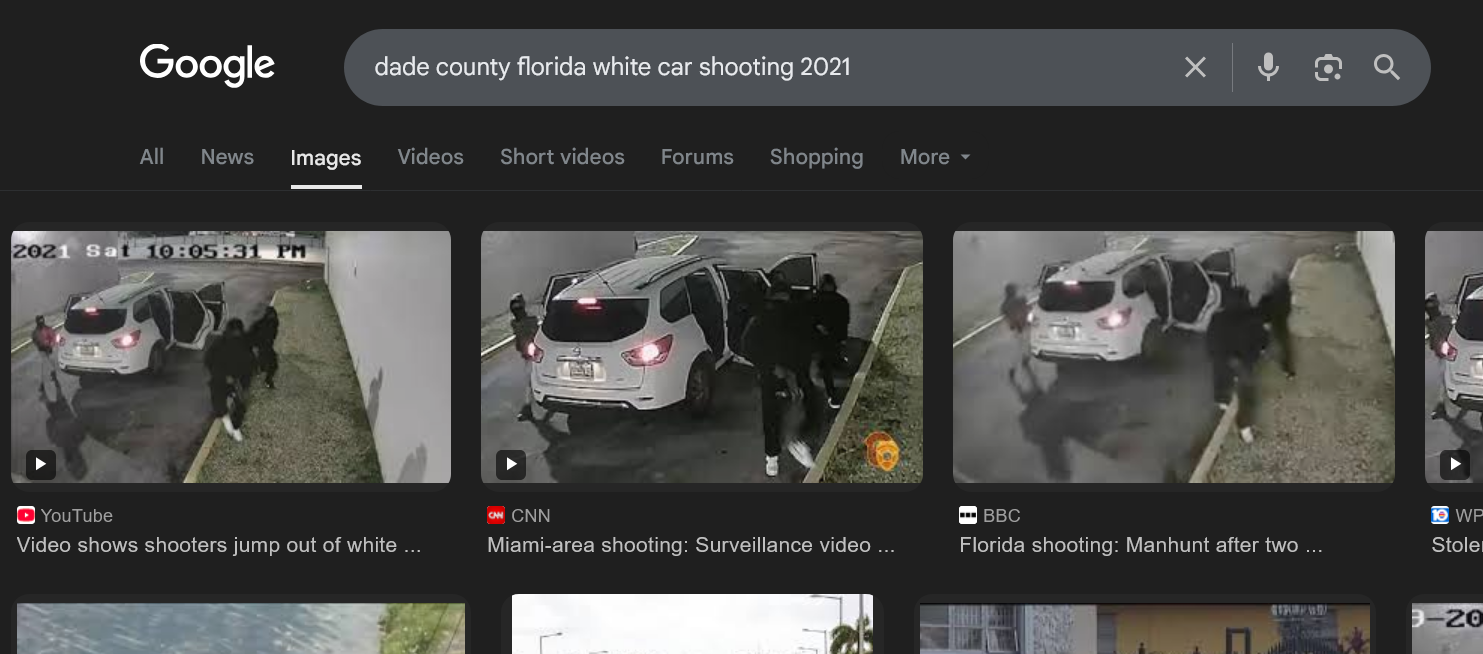Viewport: 1483px width, 654px height.
Task: Click the YouTube source favicon
Action: coord(26,516)
